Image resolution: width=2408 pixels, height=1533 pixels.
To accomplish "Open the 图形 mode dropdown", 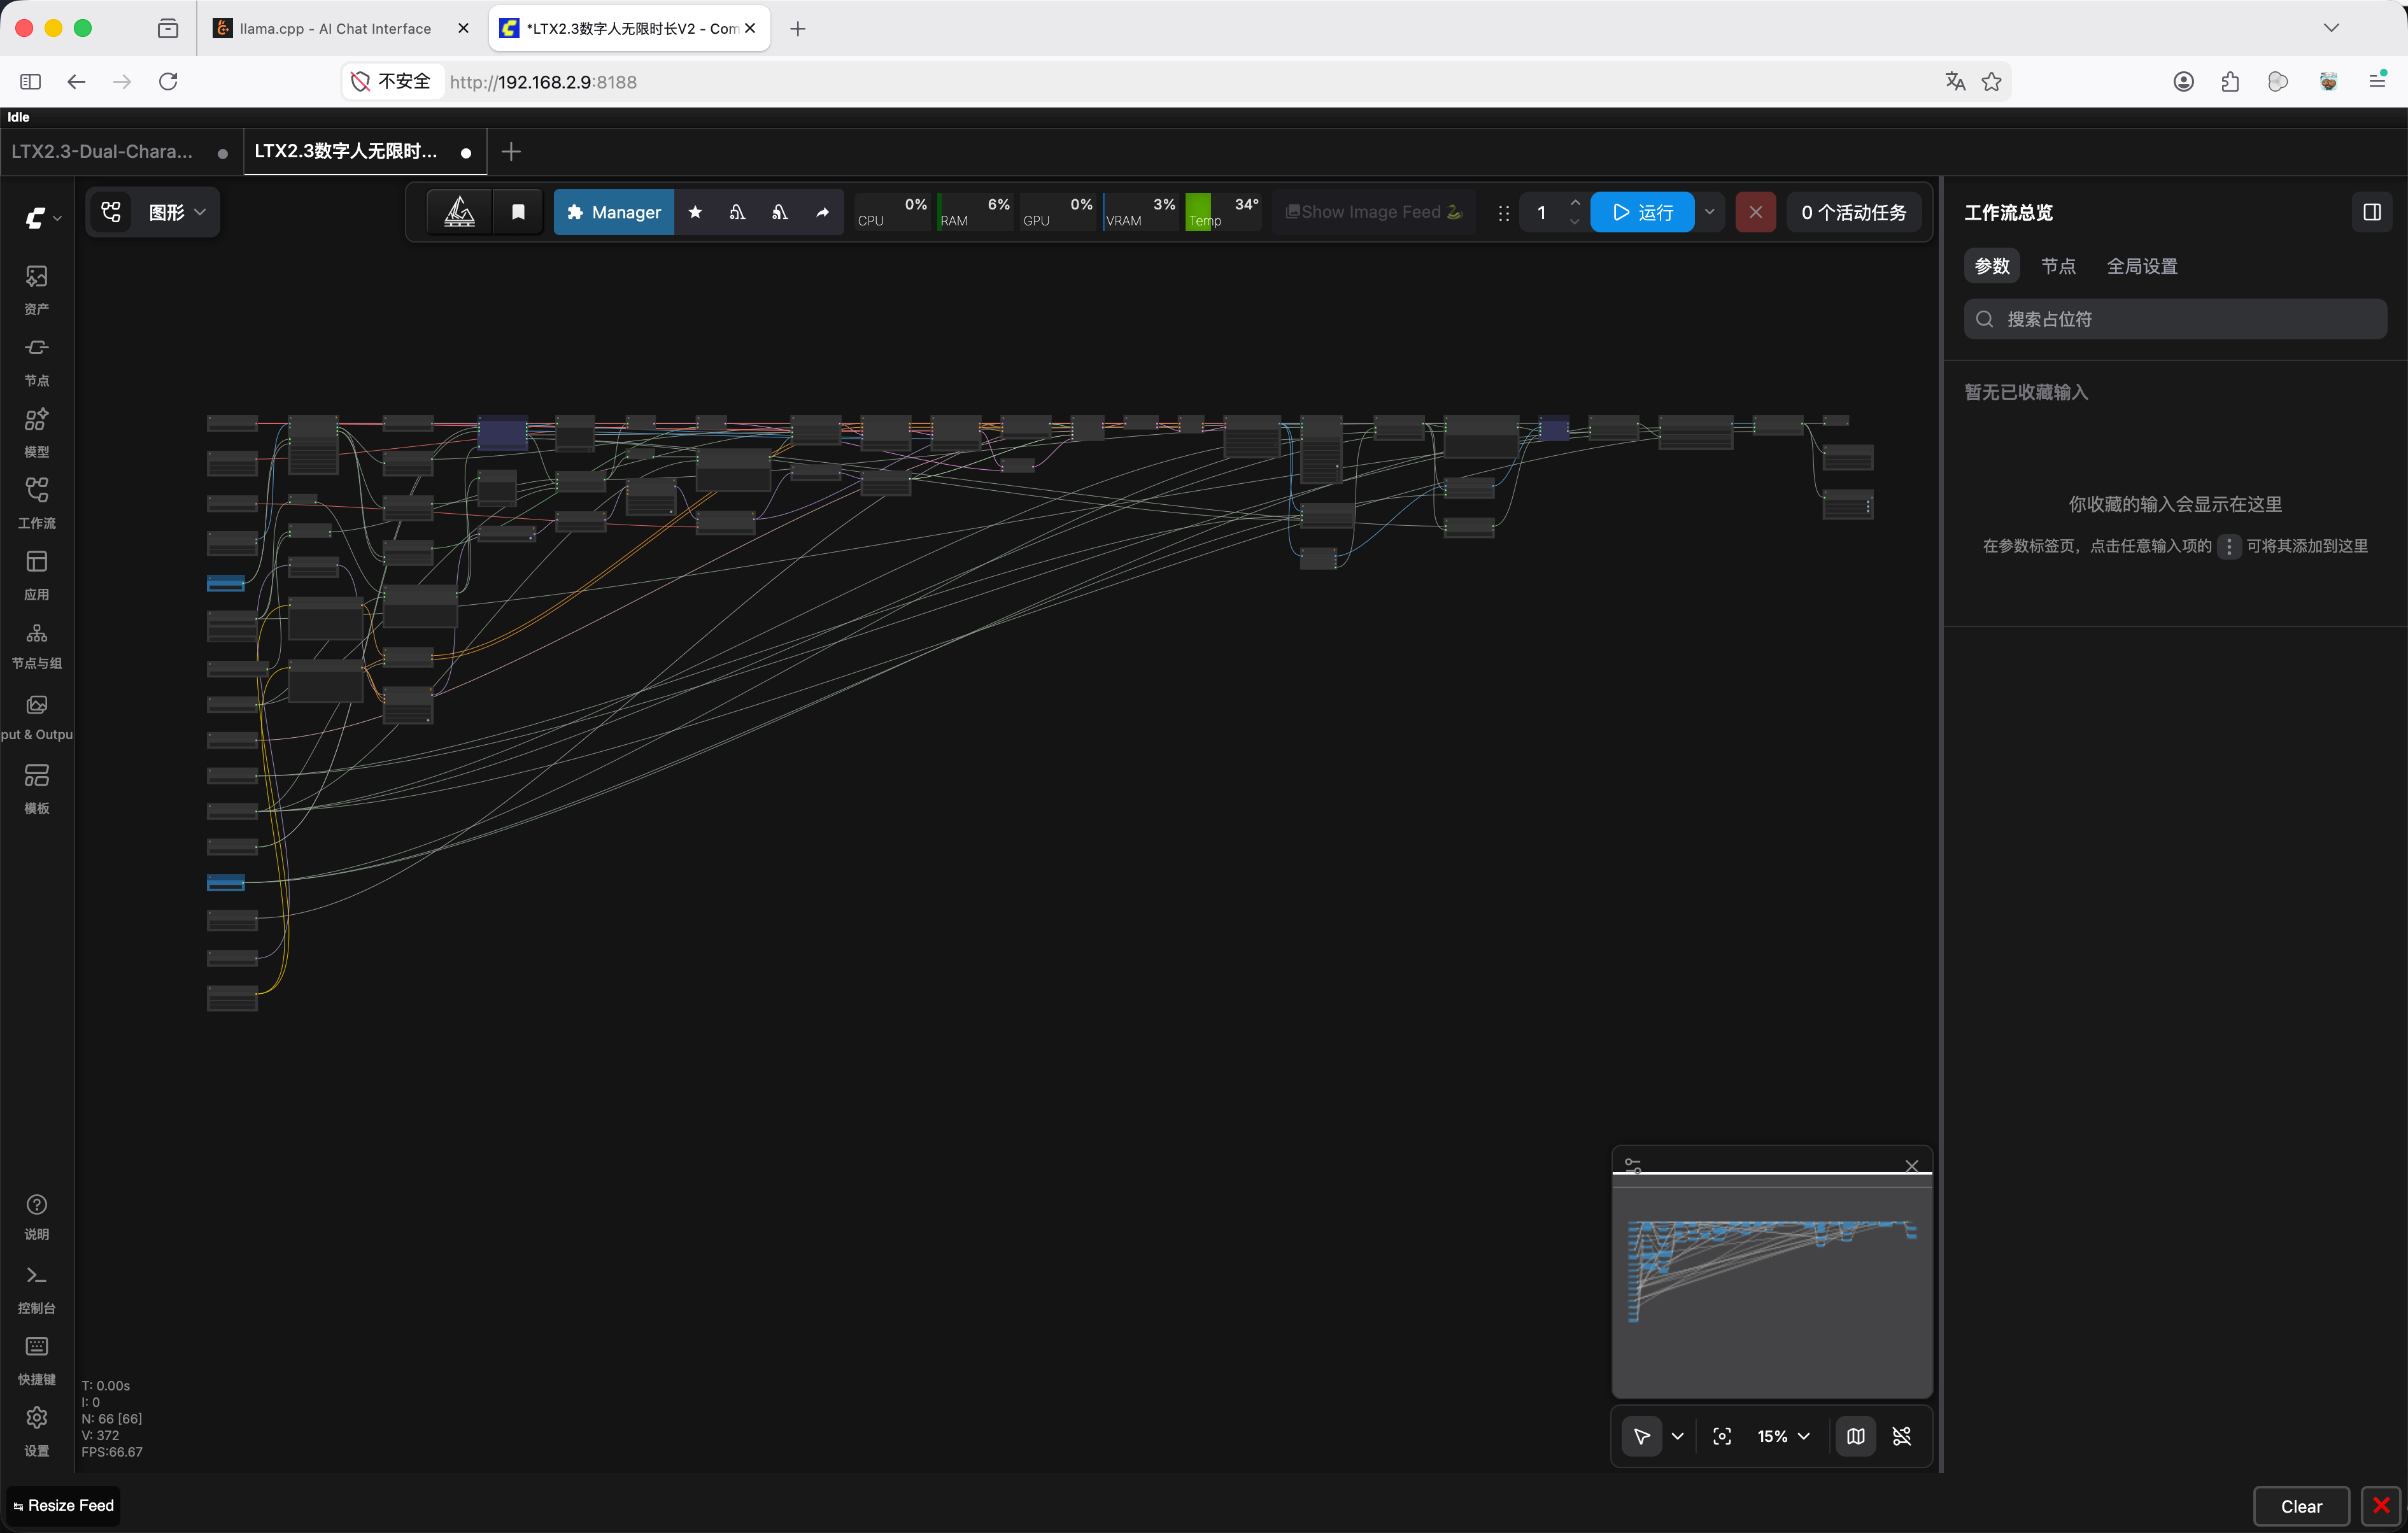I will coord(177,212).
